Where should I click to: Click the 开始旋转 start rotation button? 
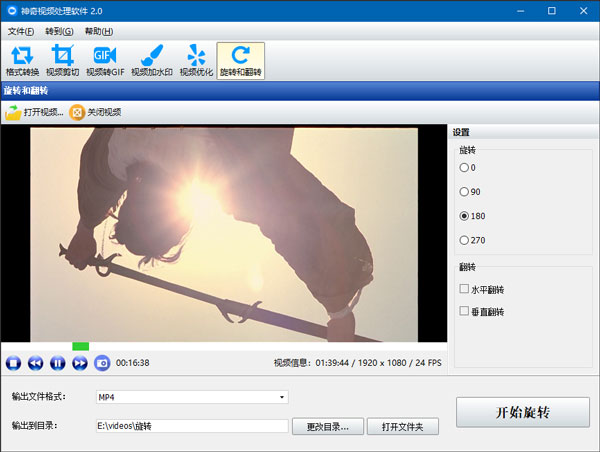523,412
